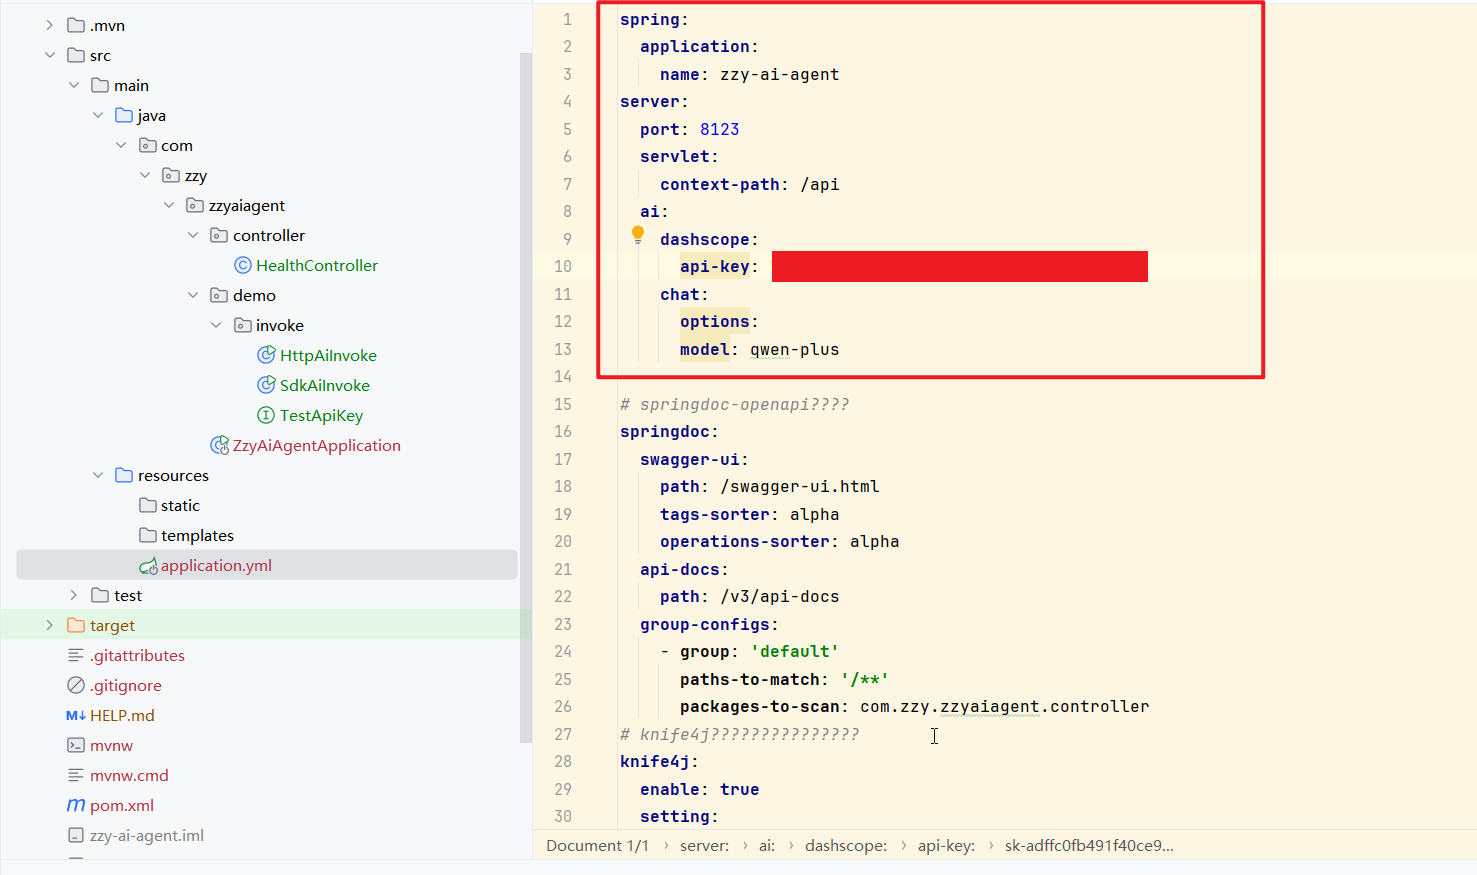Click the TestApiKey interface icon
Viewport: 1477px width, 875px height.
coord(266,415)
